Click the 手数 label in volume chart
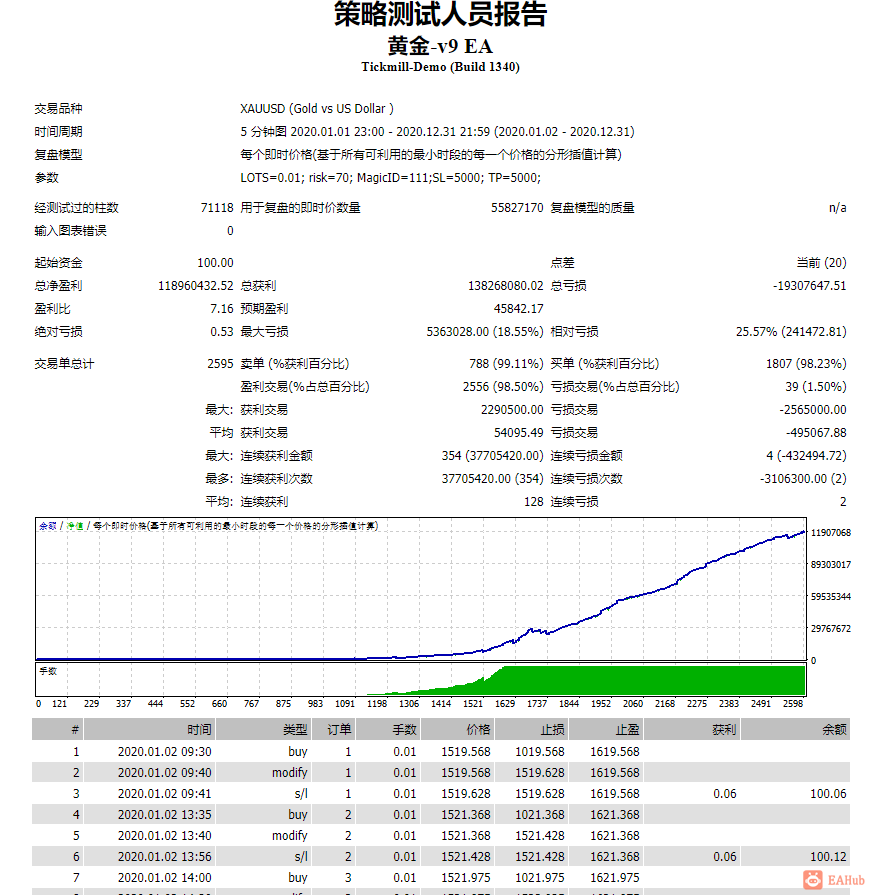The image size is (874, 895). tap(48, 671)
